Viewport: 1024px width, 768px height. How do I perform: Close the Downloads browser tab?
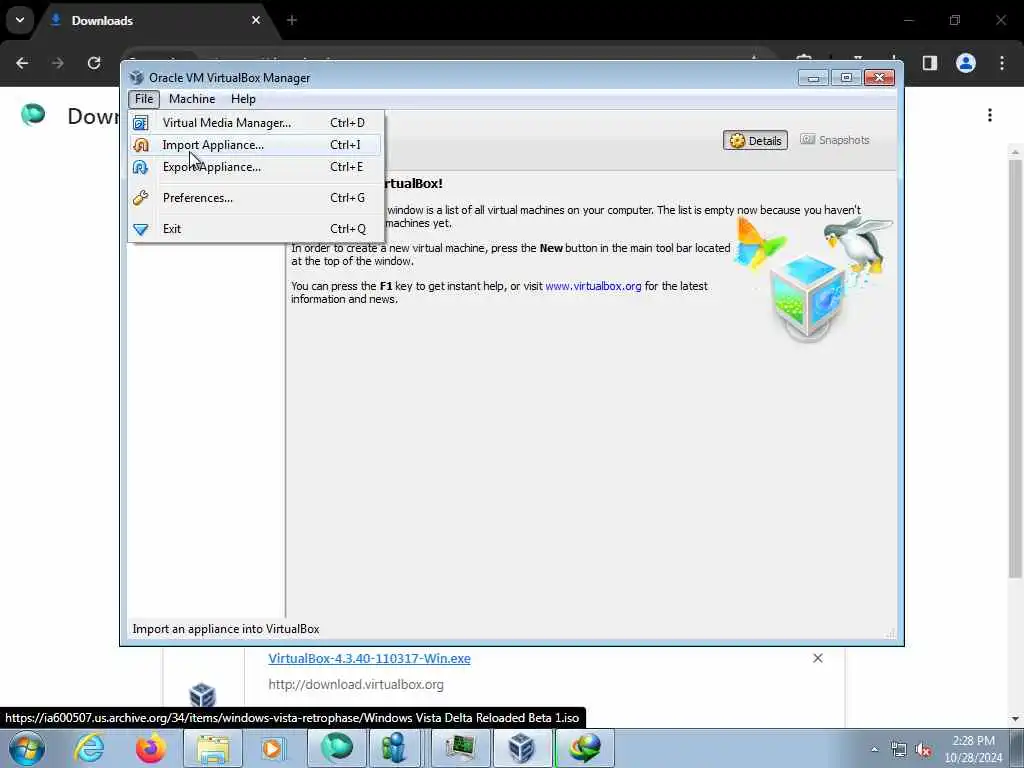[x=256, y=20]
